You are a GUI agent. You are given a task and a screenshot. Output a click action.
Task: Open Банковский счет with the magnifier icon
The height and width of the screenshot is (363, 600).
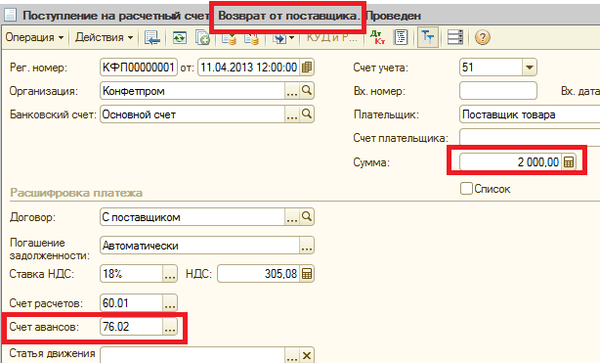[x=307, y=114]
